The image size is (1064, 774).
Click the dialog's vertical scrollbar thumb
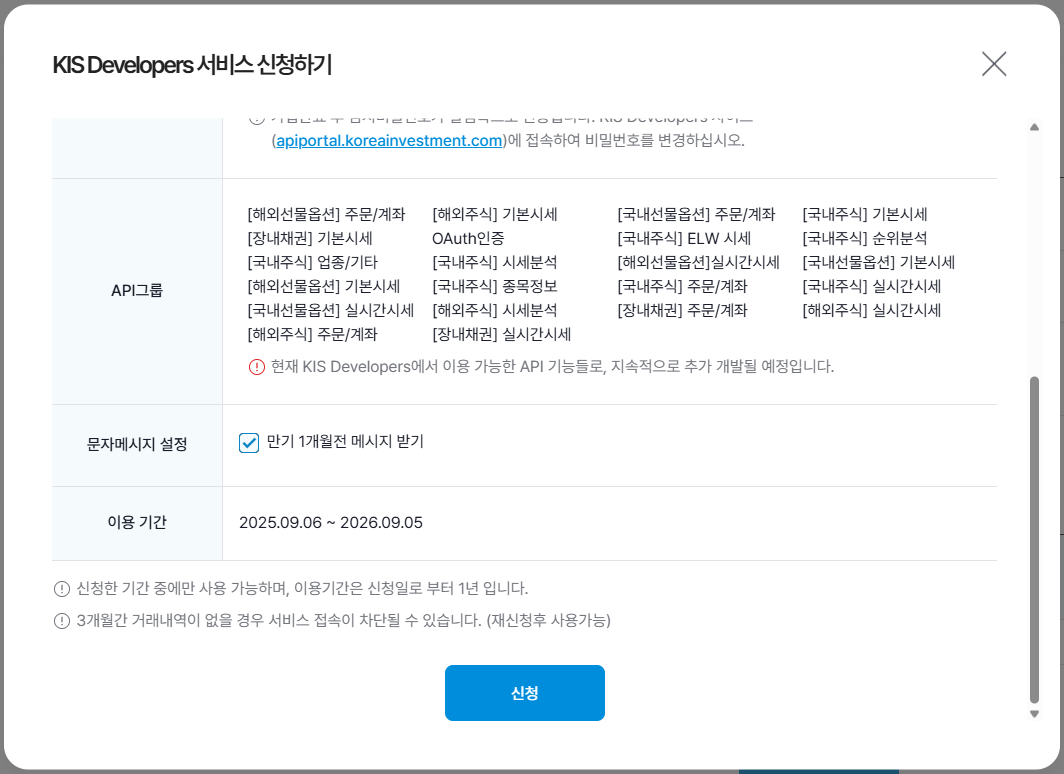pos(1034,540)
